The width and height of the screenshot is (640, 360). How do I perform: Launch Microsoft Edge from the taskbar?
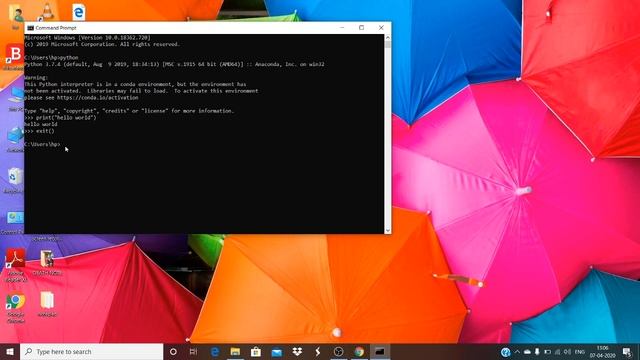coord(215,351)
